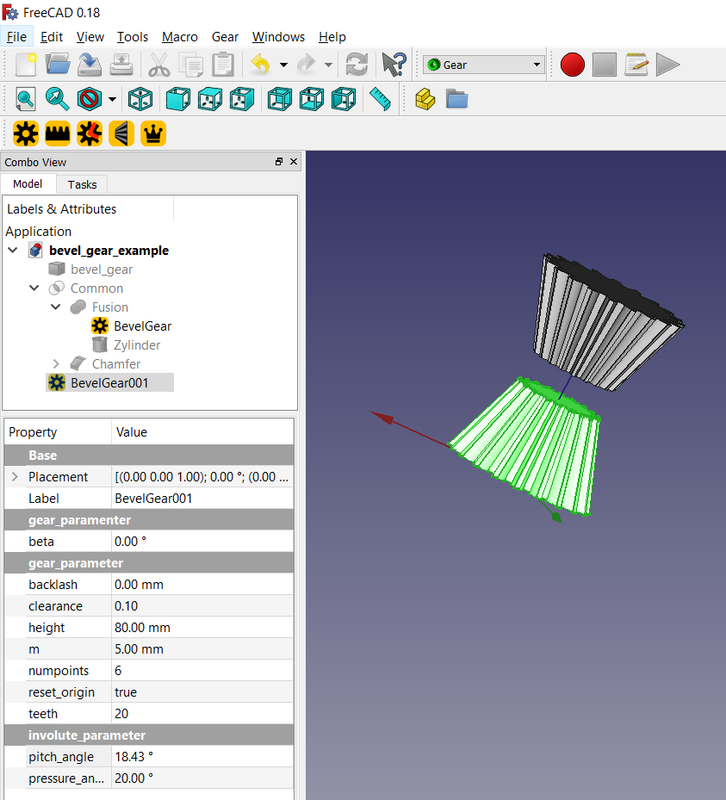
Task: Select the Zylinder tree item
Action: point(137,345)
